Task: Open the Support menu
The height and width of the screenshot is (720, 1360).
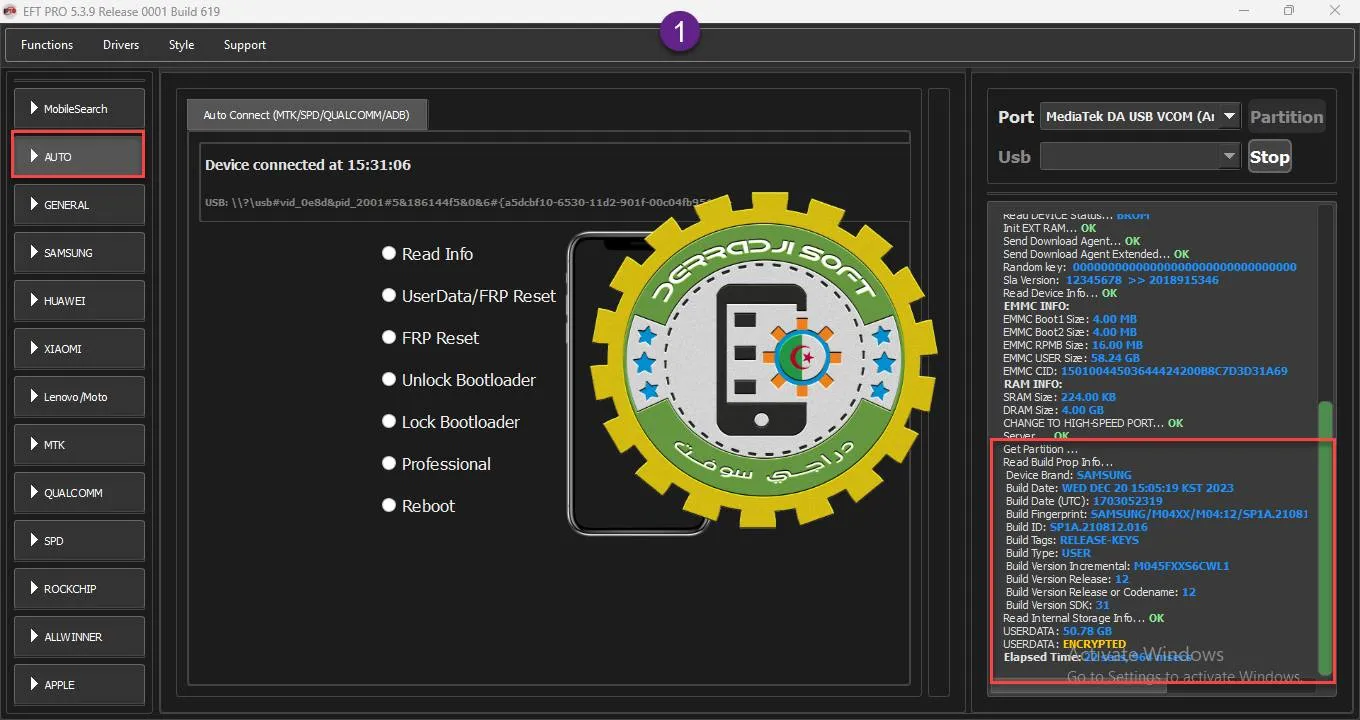Action: [x=245, y=45]
